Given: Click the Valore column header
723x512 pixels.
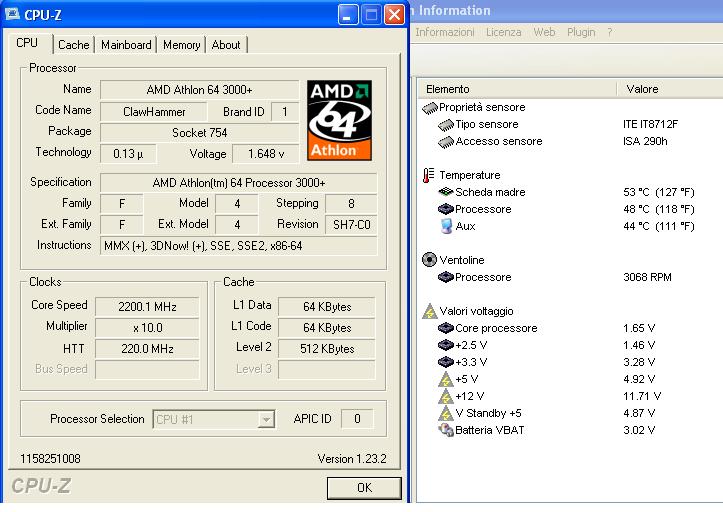Looking at the screenshot, I should pyautogui.click(x=670, y=89).
